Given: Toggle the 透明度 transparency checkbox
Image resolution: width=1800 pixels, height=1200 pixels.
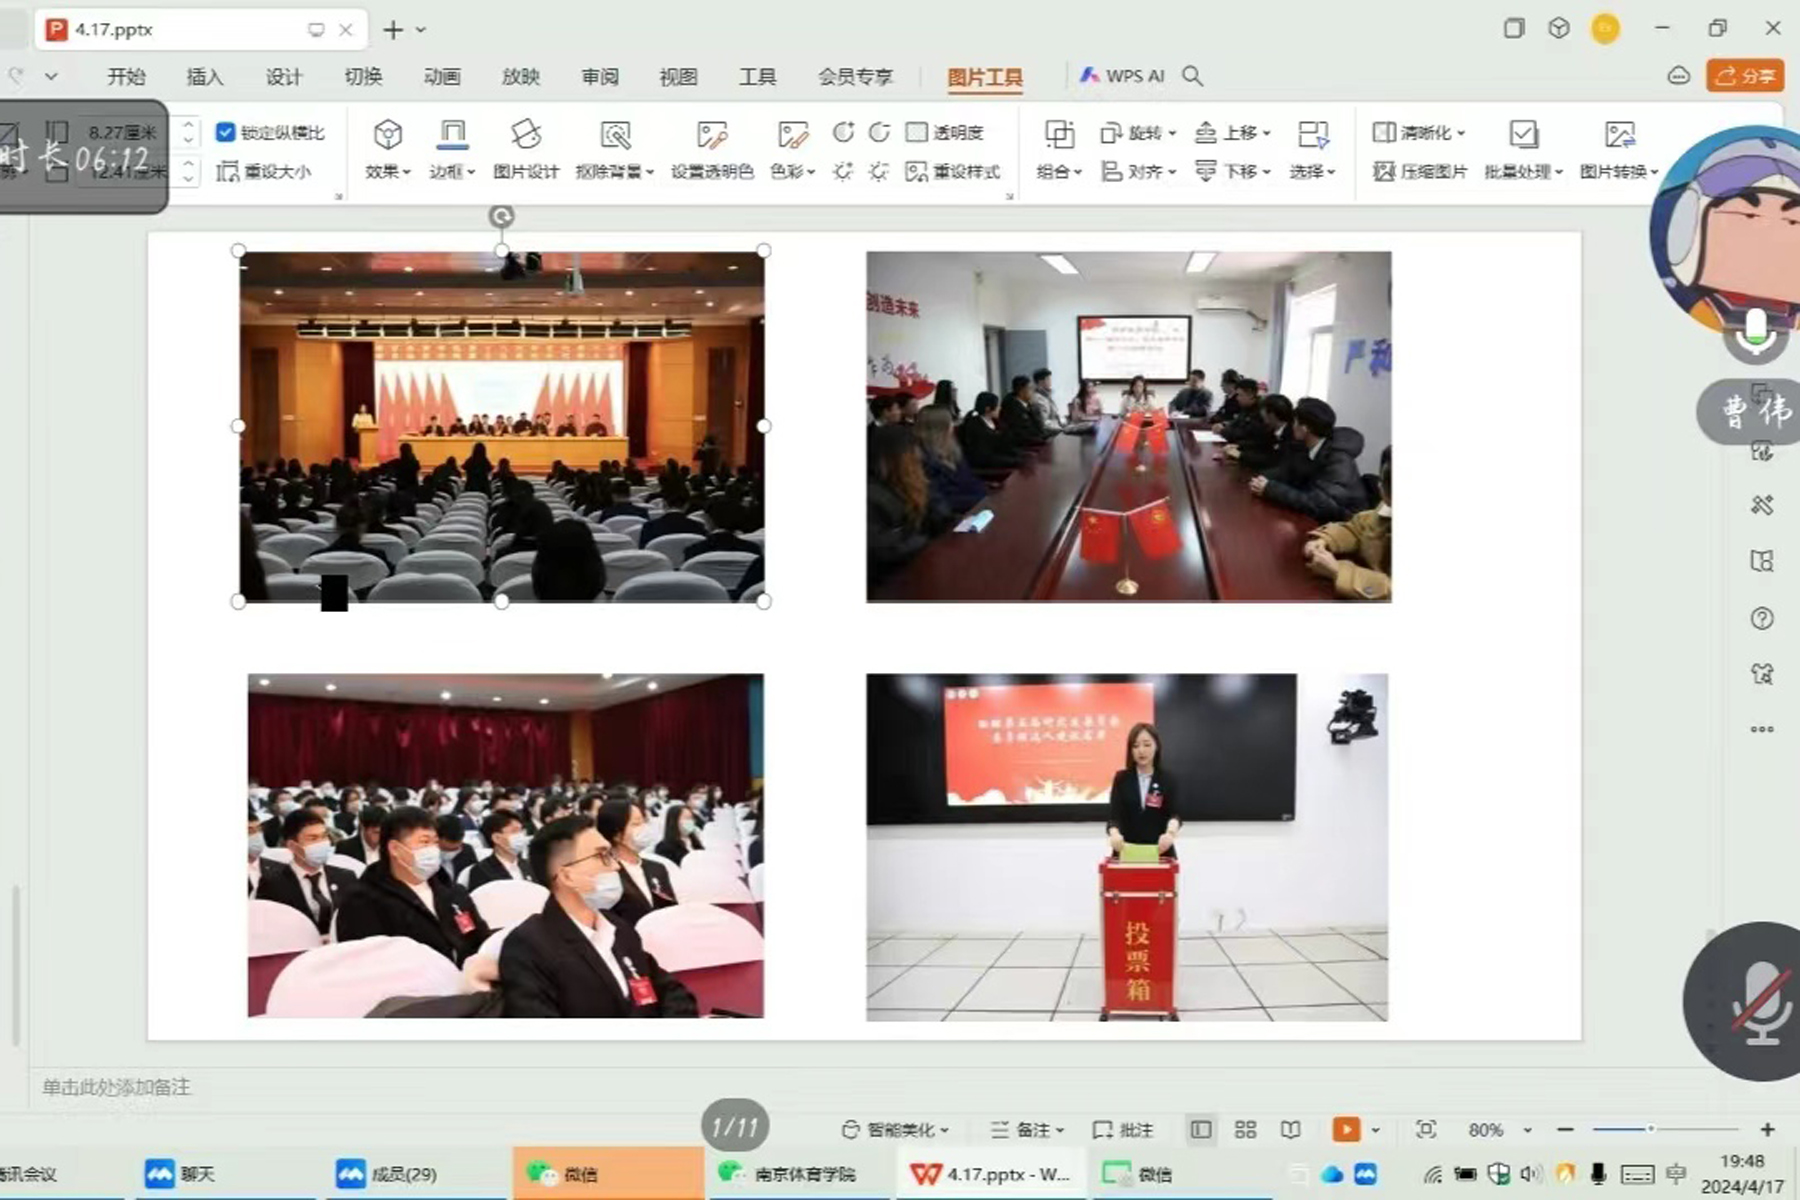Looking at the screenshot, I should point(916,132).
